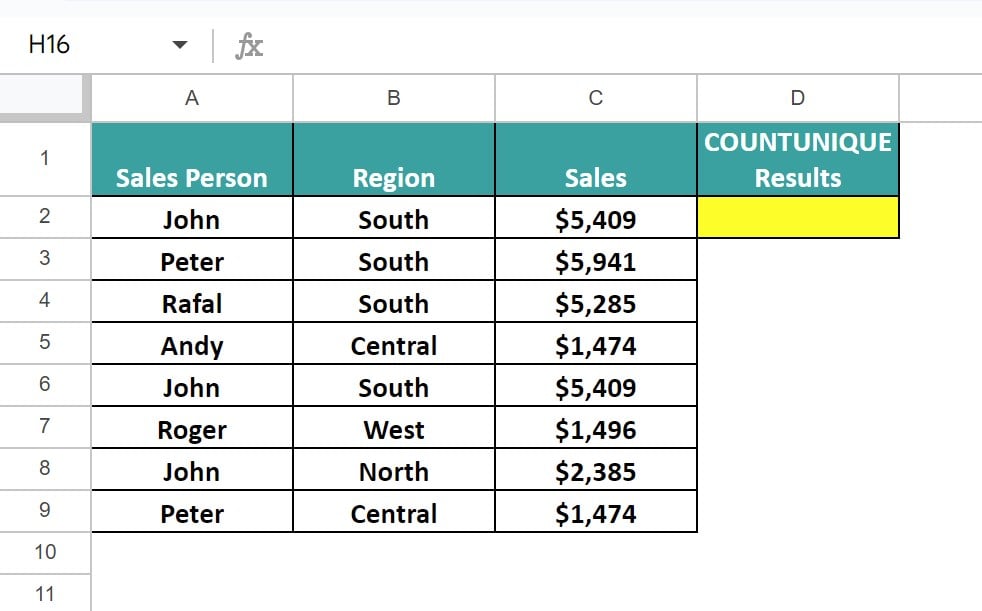The image size is (982, 611).
Task: Select row 11 header
Action: 45,593
